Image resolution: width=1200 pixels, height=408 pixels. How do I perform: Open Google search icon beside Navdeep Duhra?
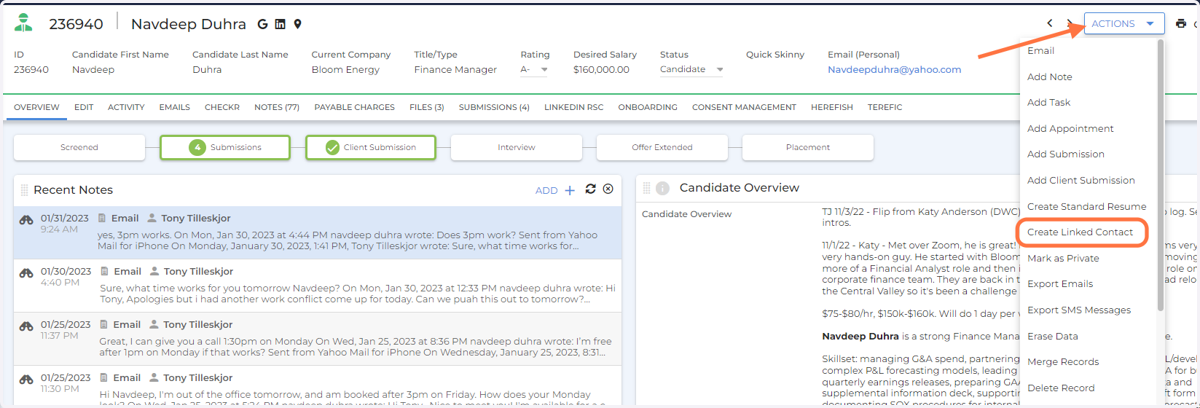coord(262,24)
